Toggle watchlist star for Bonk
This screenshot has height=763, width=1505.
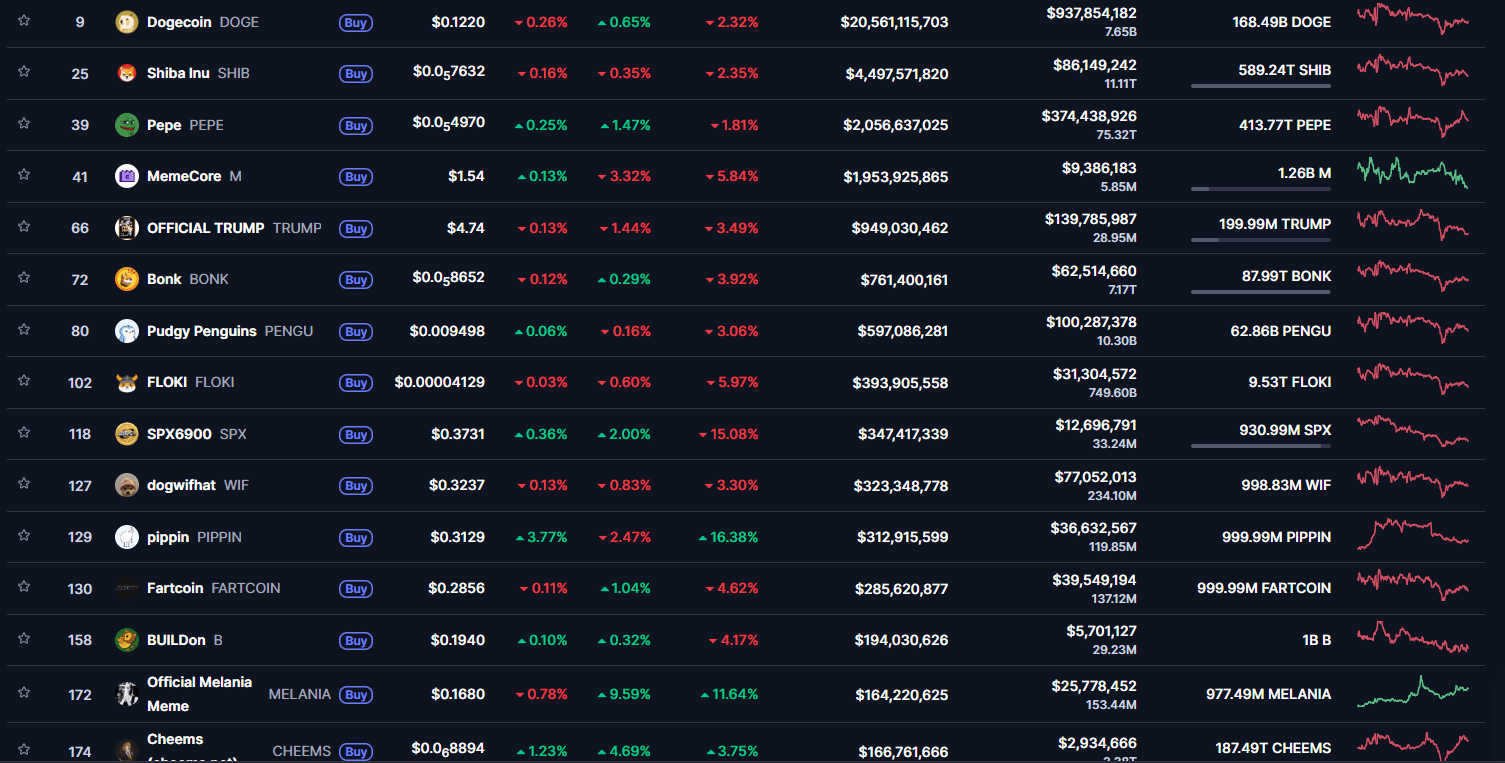click(24, 278)
